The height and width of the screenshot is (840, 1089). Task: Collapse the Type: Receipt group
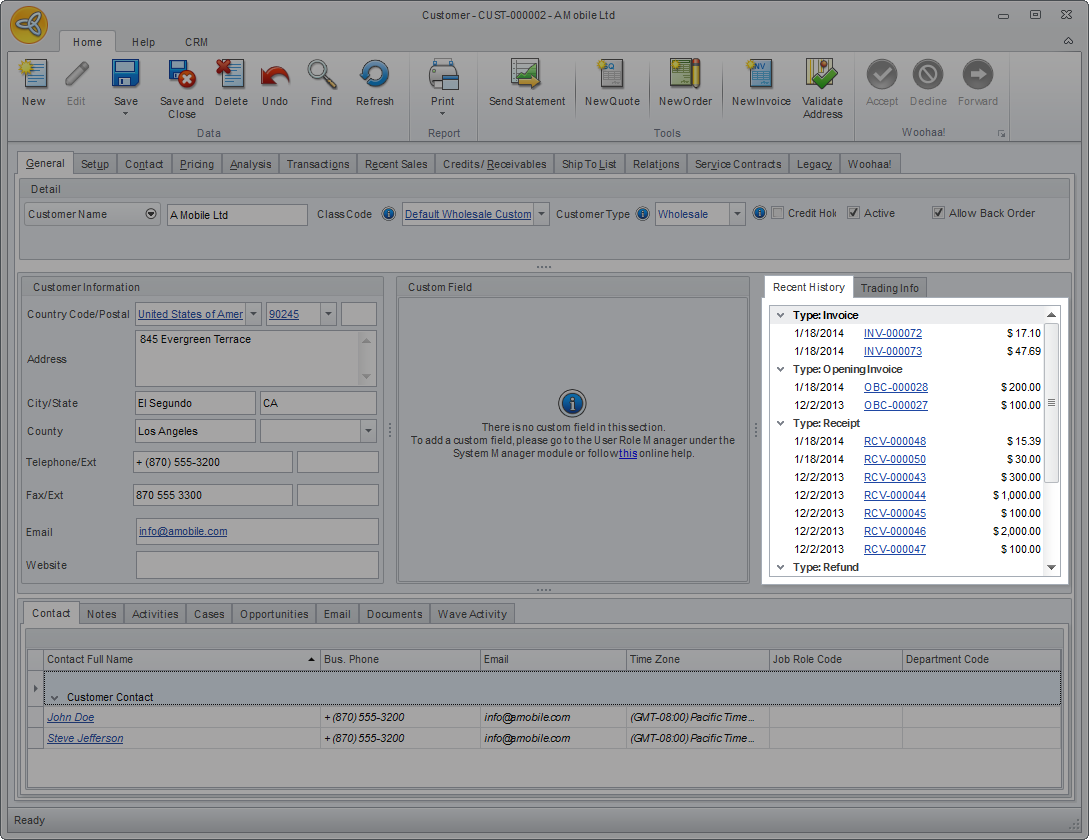pyautogui.click(x=780, y=423)
